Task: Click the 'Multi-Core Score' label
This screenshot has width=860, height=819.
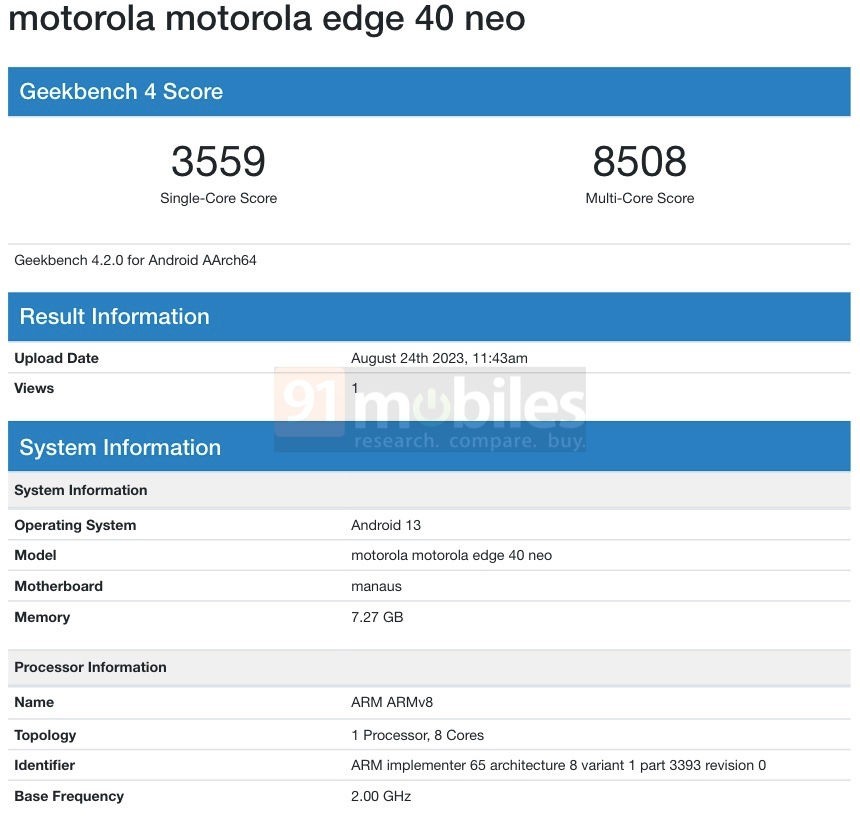Action: click(x=639, y=198)
